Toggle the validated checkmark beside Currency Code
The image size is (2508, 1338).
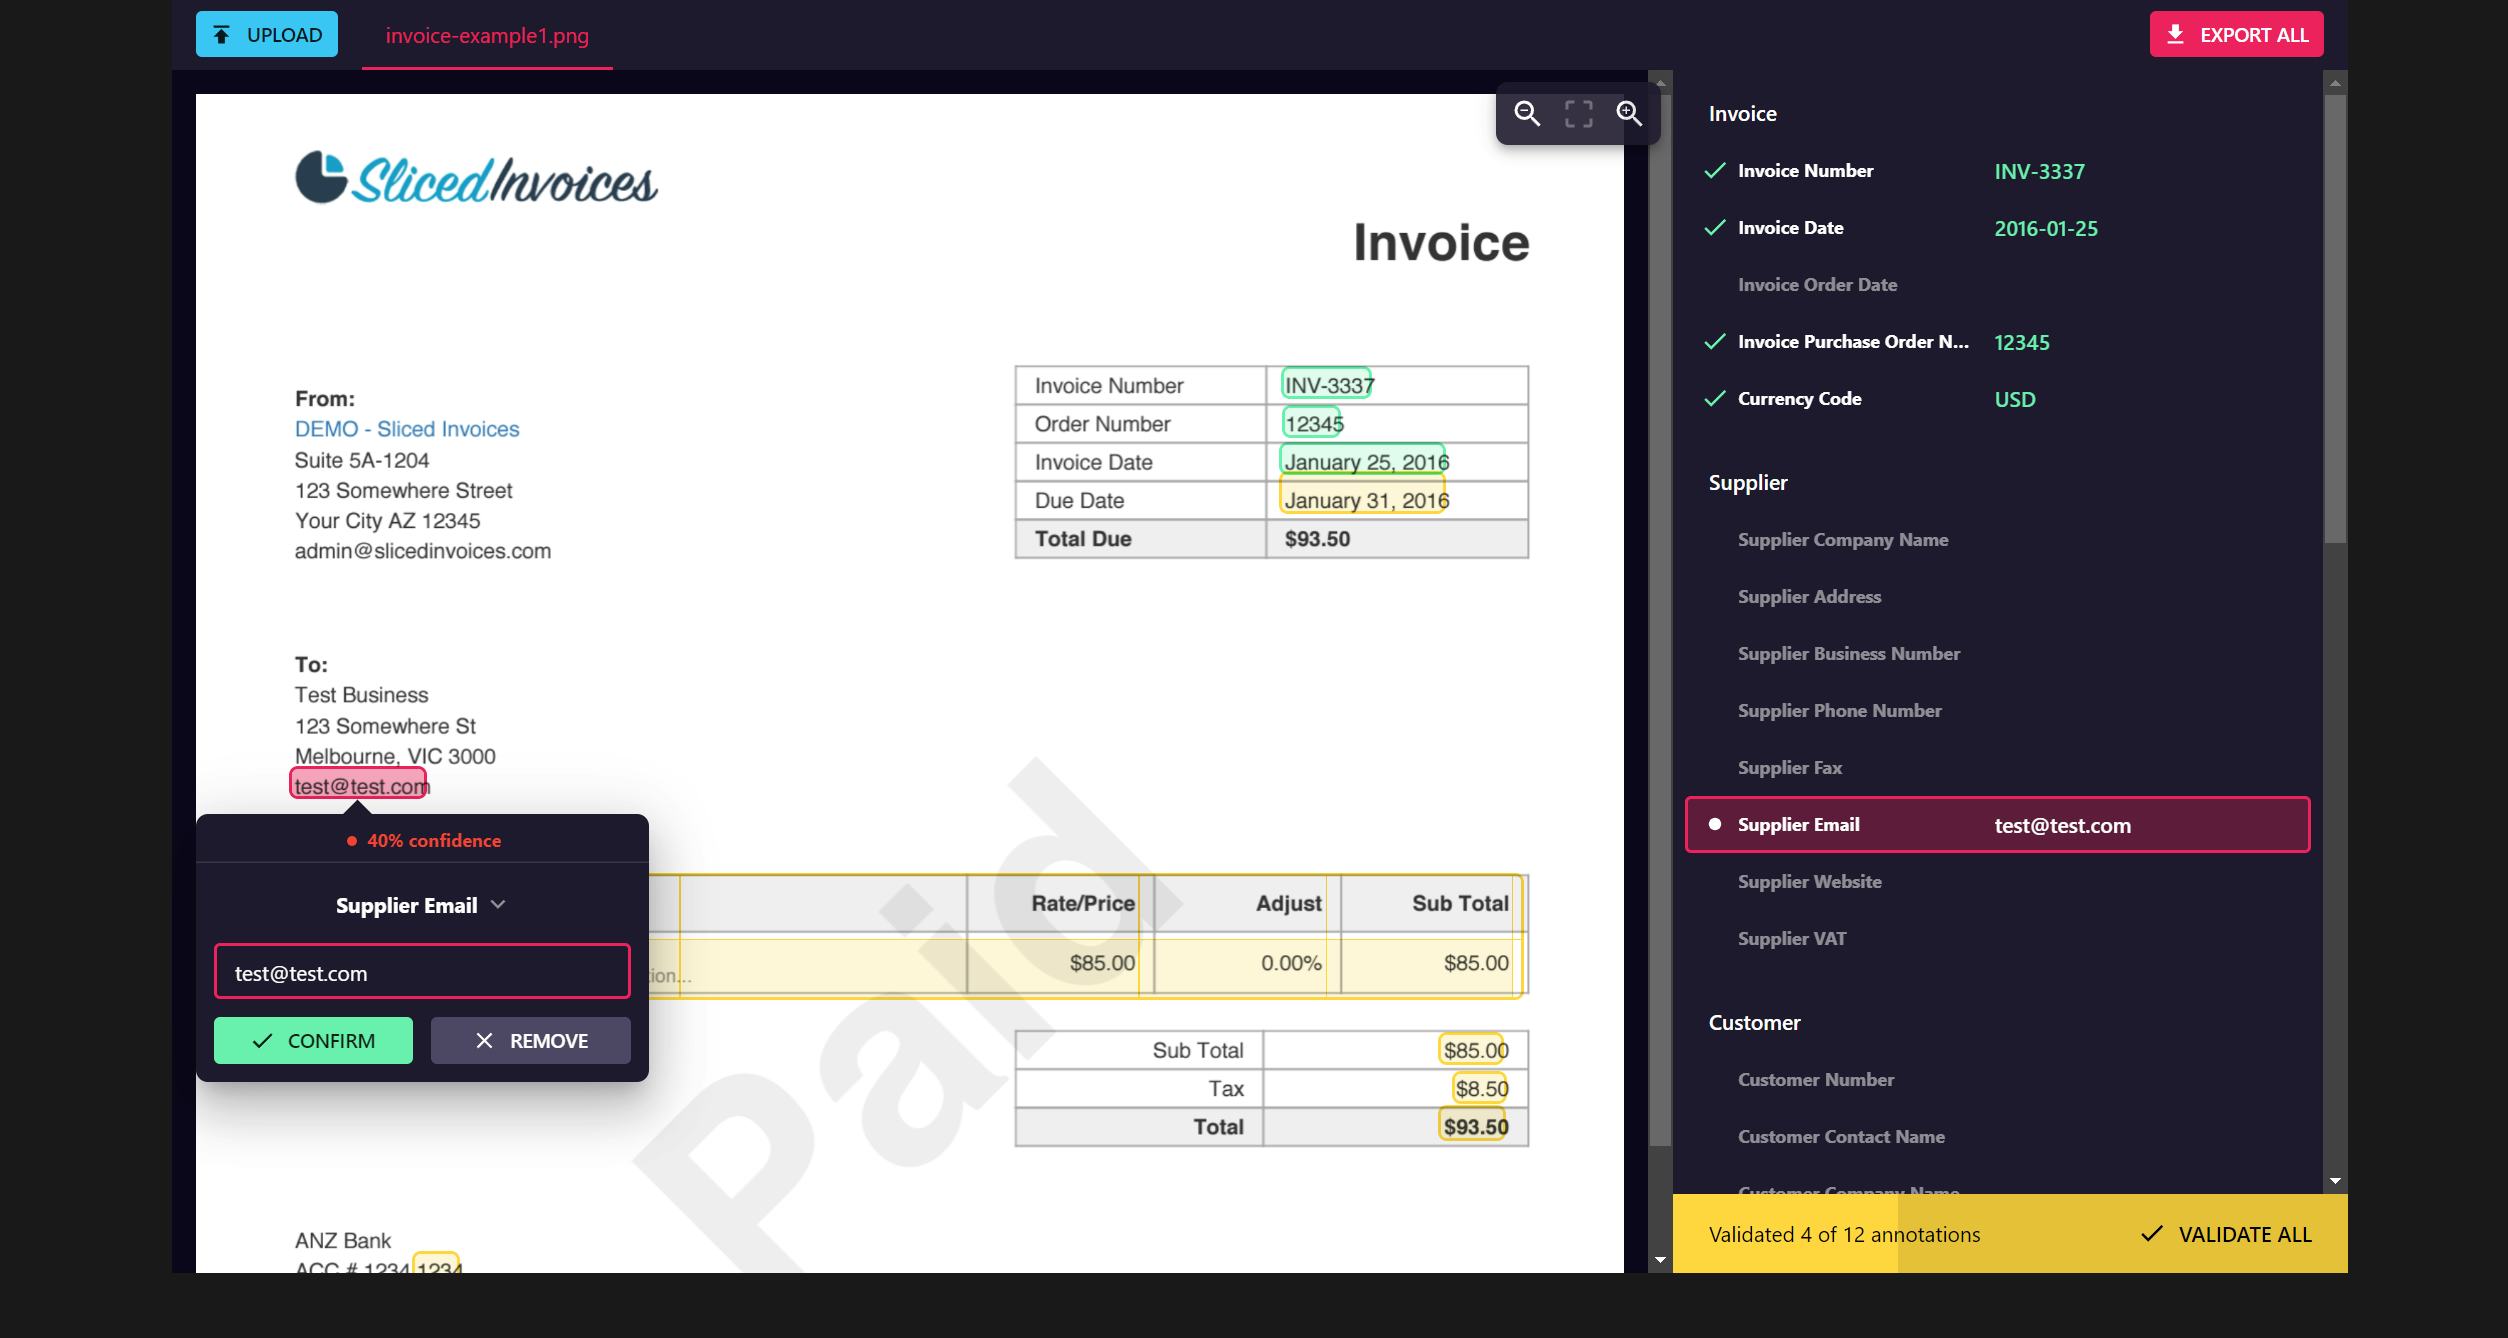click(1716, 397)
